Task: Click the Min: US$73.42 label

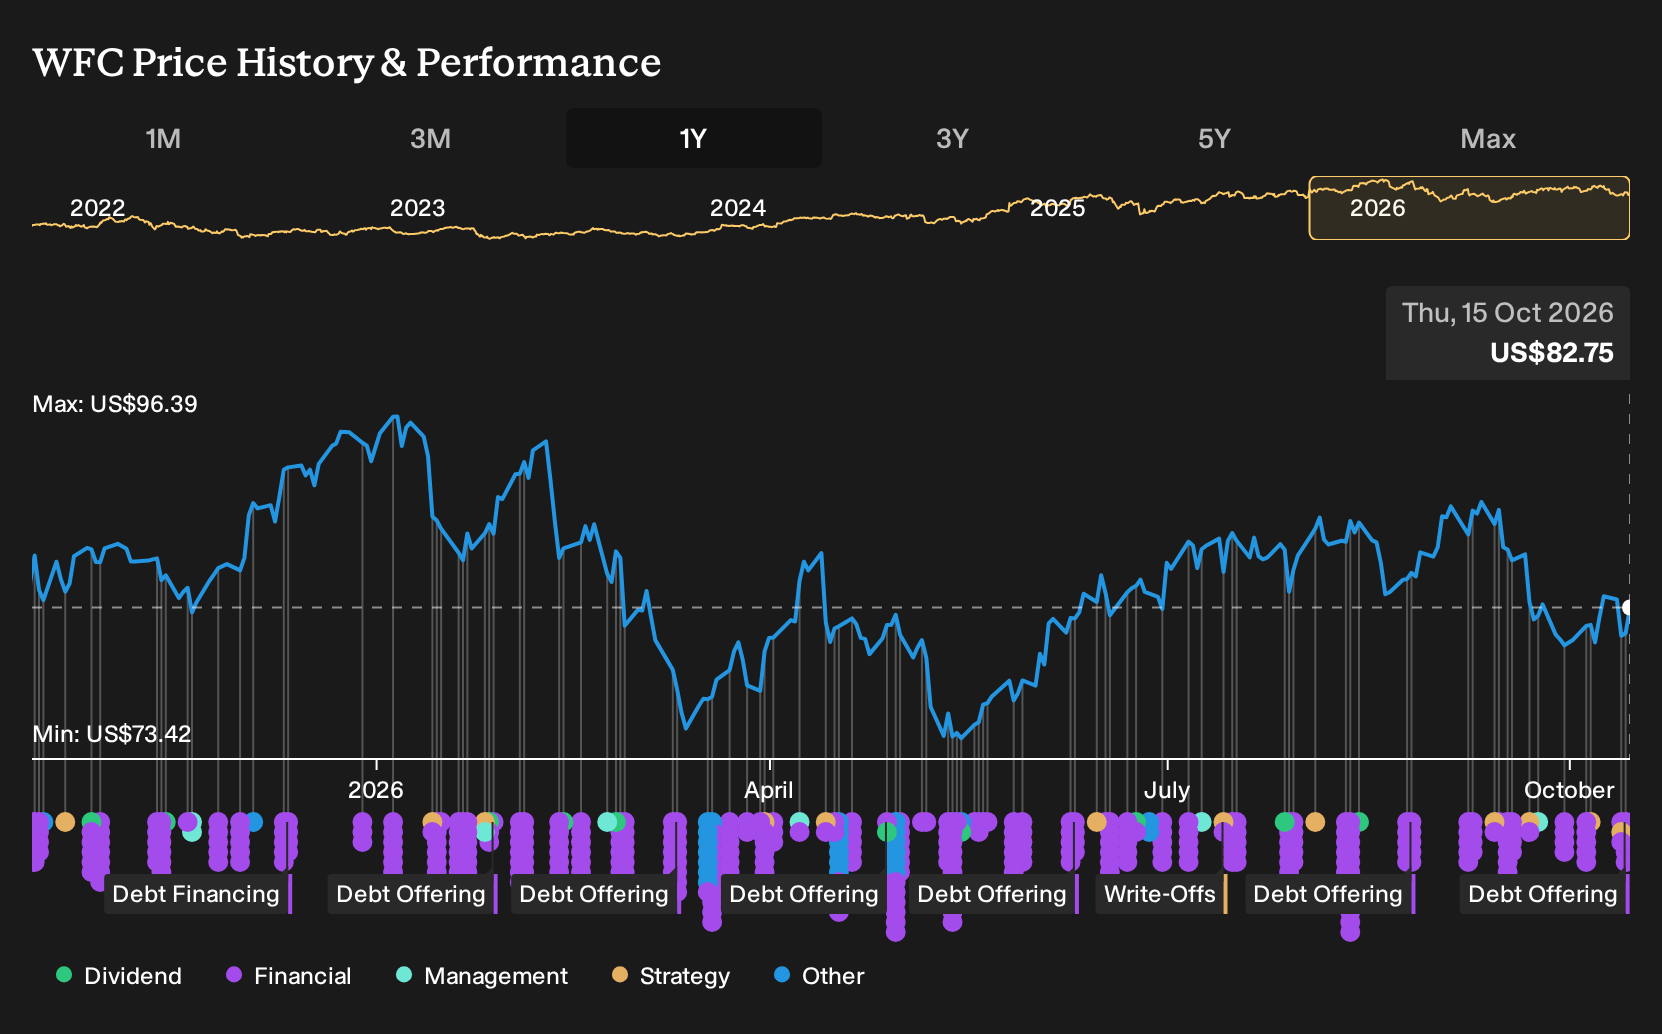Action: coord(112,734)
